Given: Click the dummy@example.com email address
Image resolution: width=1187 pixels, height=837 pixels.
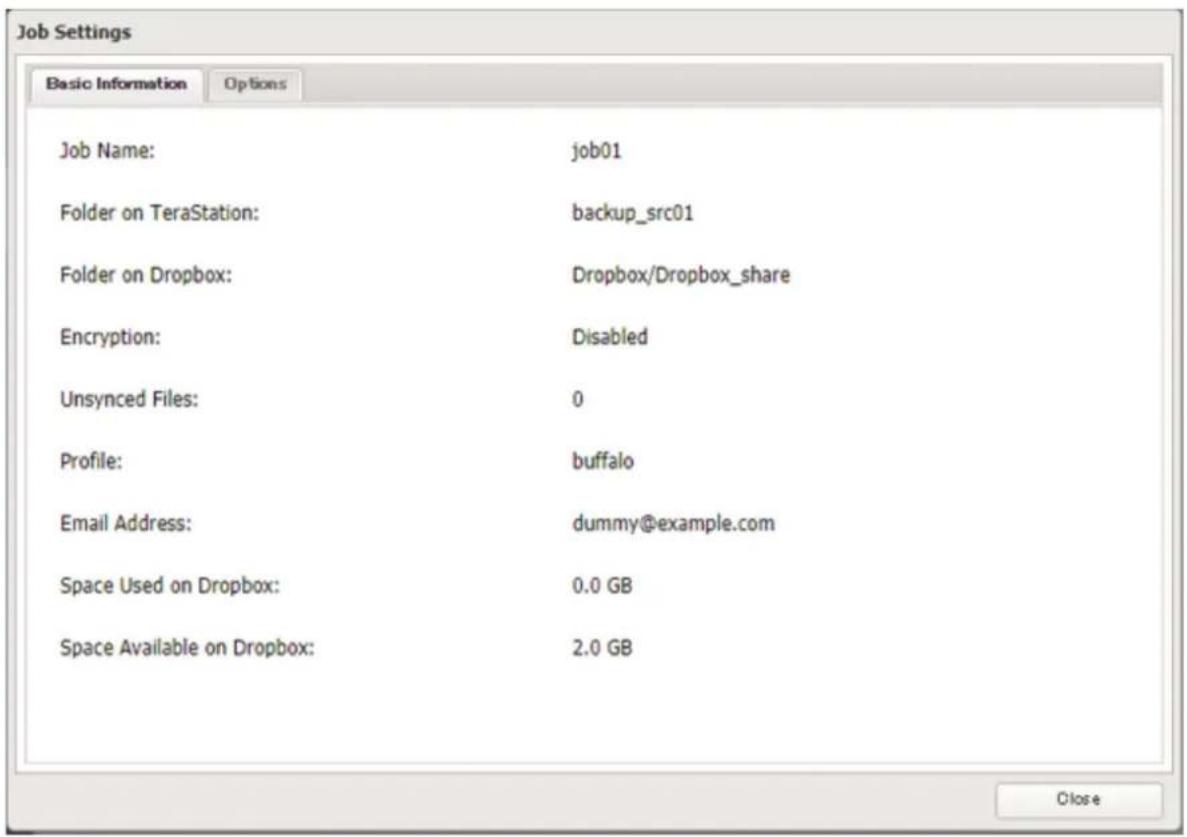Looking at the screenshot, I should click(x=673, y=523).
